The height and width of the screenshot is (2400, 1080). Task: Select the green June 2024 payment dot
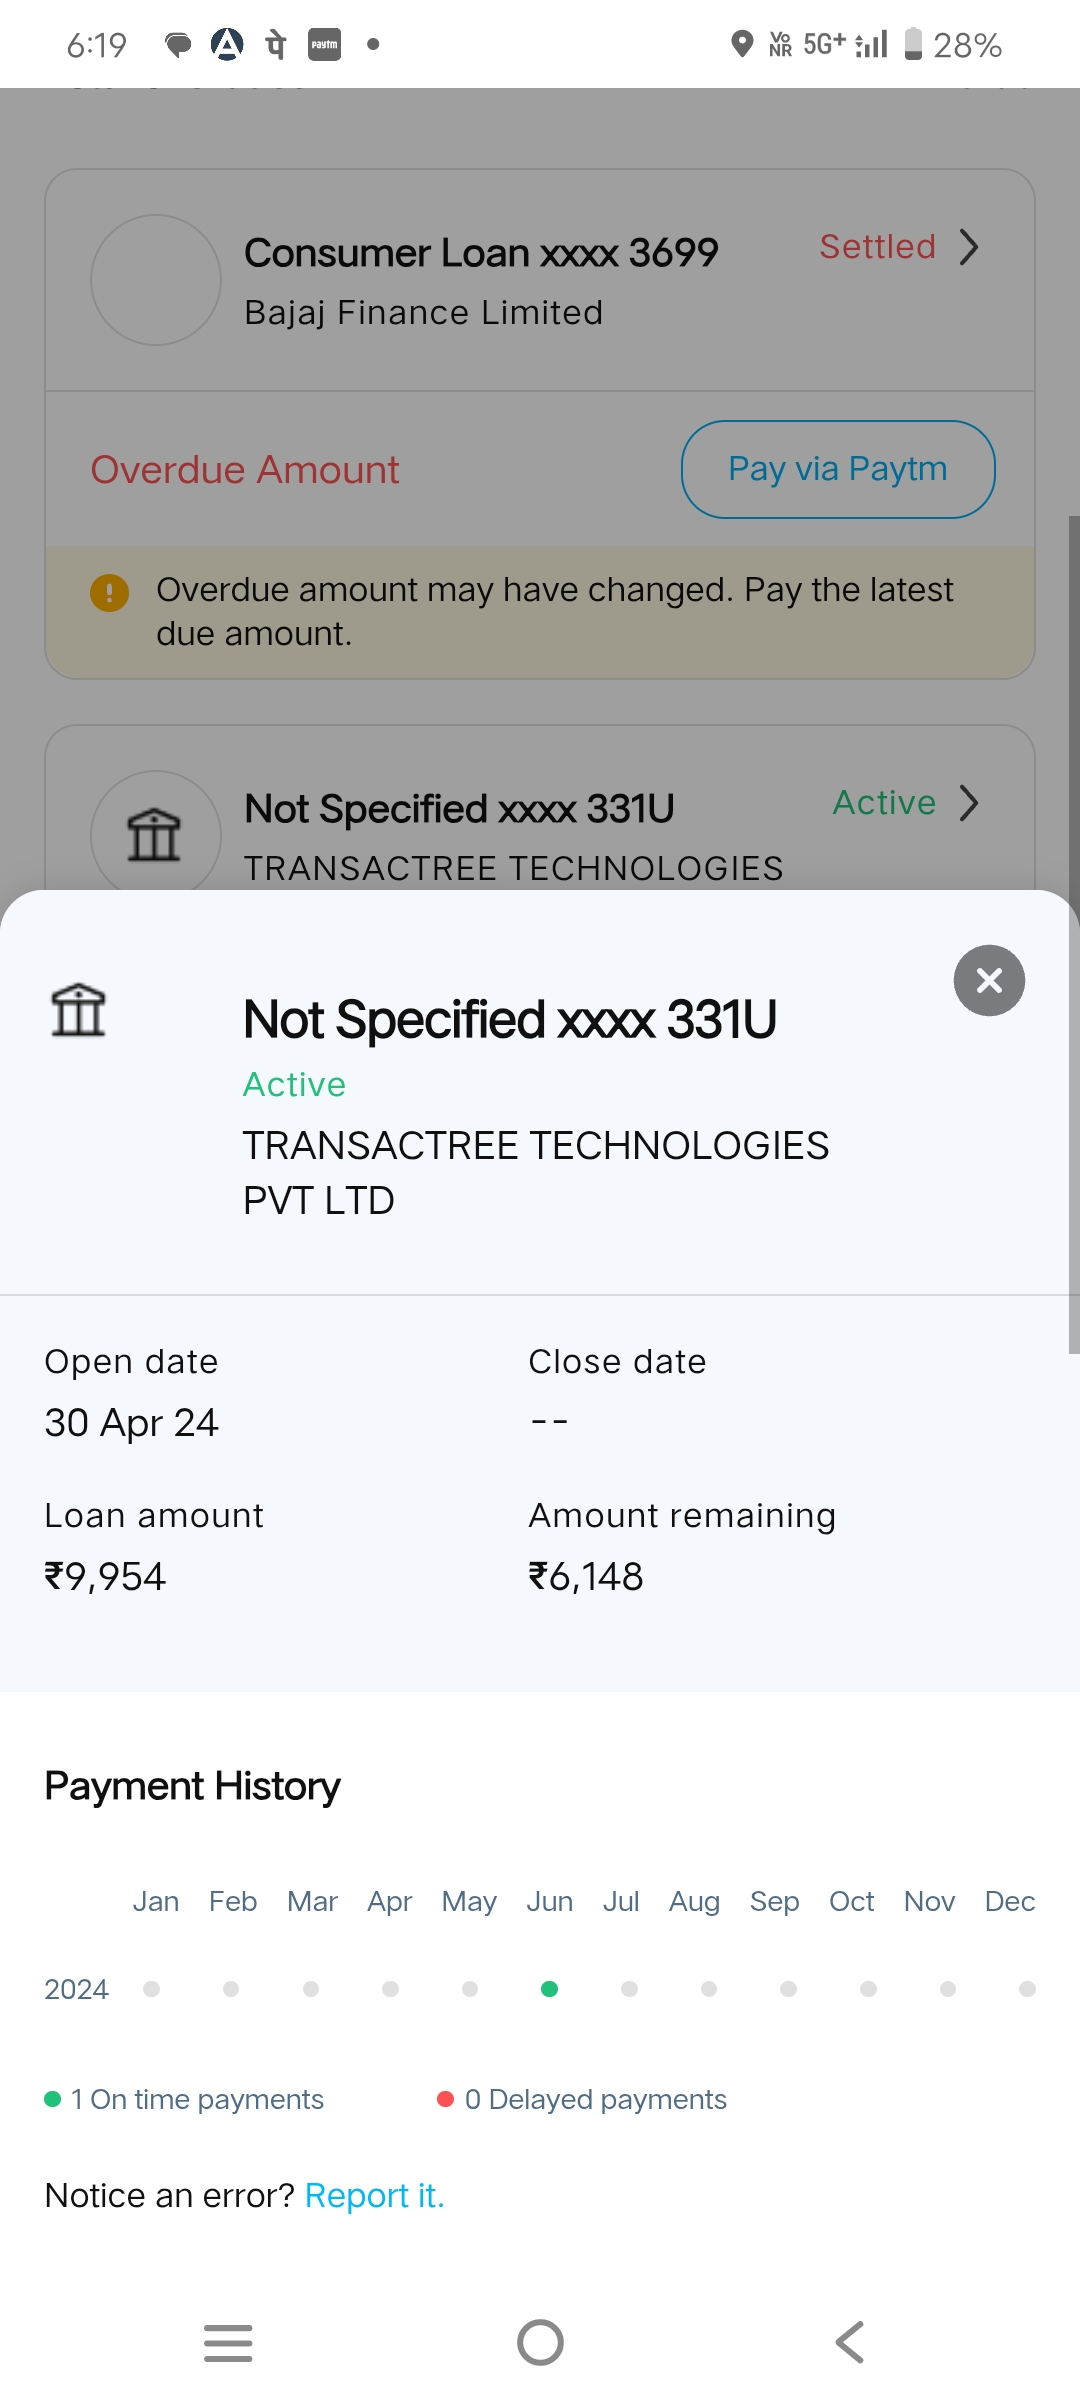[549, 1989]
